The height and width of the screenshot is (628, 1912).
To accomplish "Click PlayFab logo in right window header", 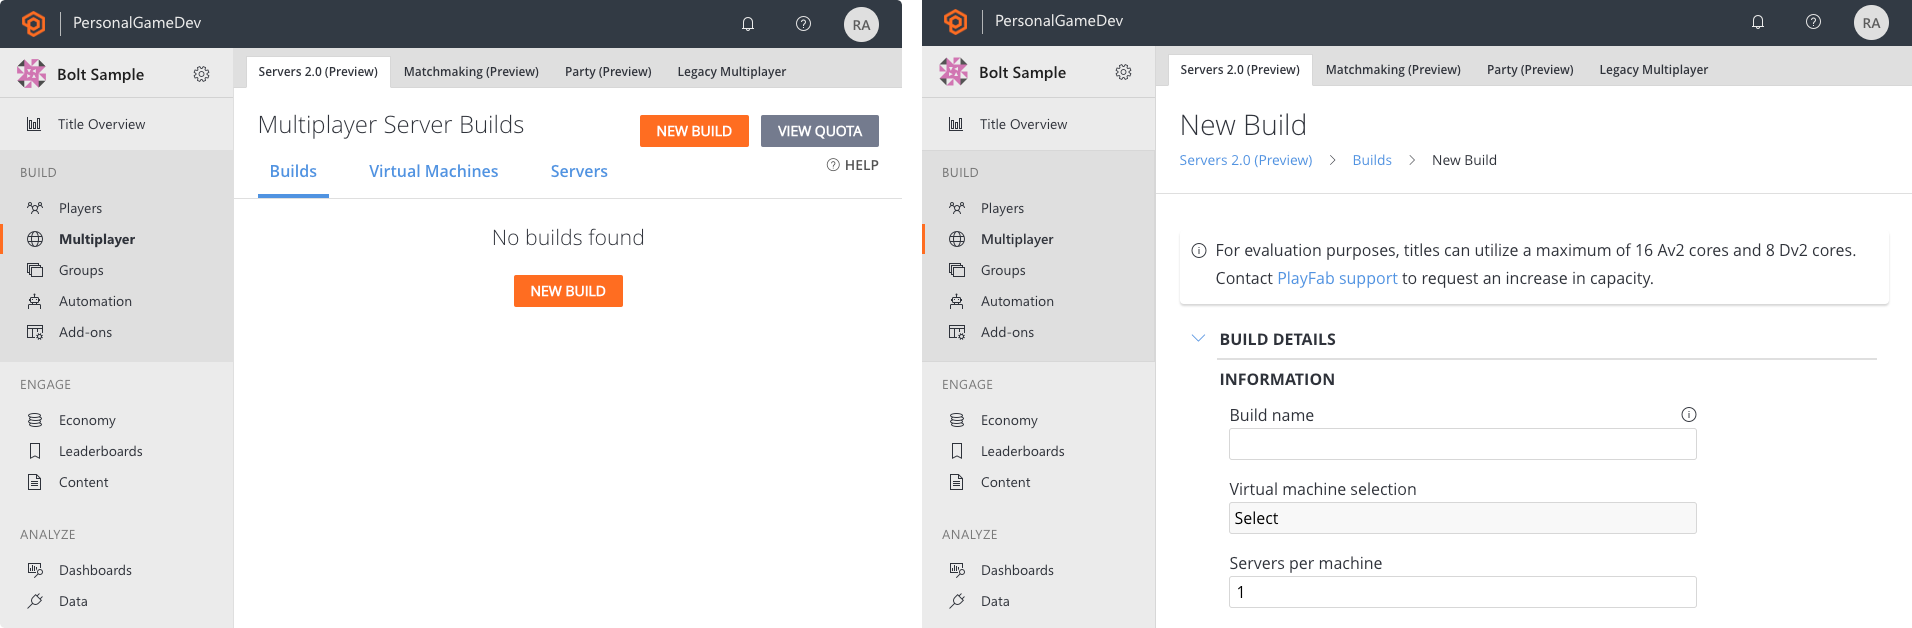I will point(956,21).
